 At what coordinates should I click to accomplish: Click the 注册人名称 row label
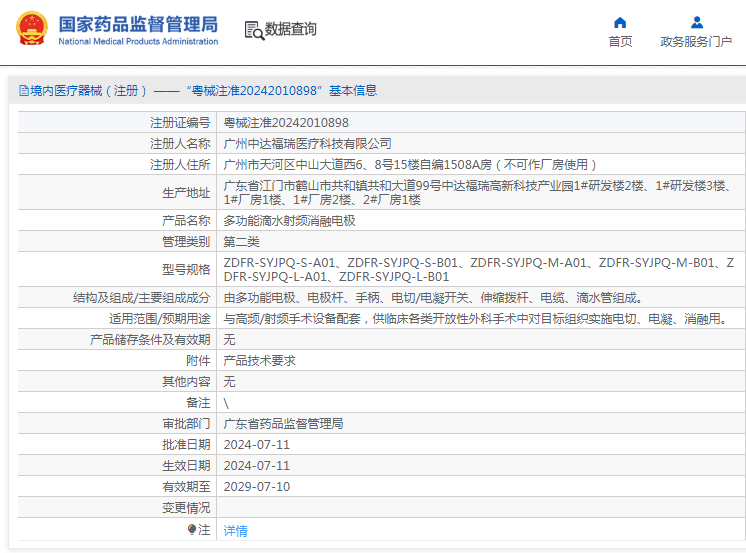pyautogui.click(x=180, y=144)
